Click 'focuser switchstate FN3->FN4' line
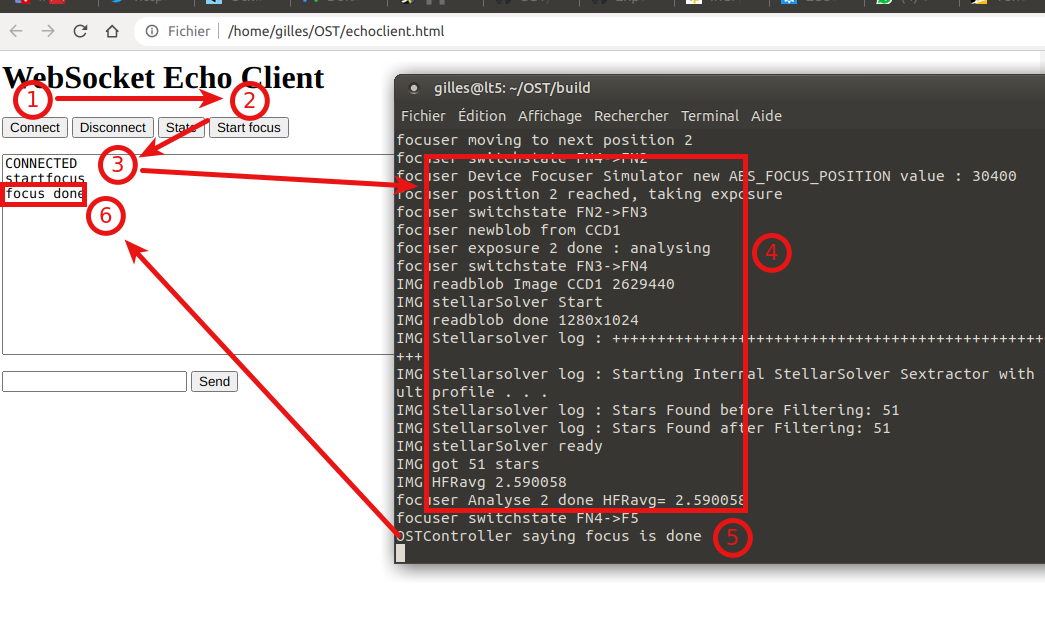 522,266
